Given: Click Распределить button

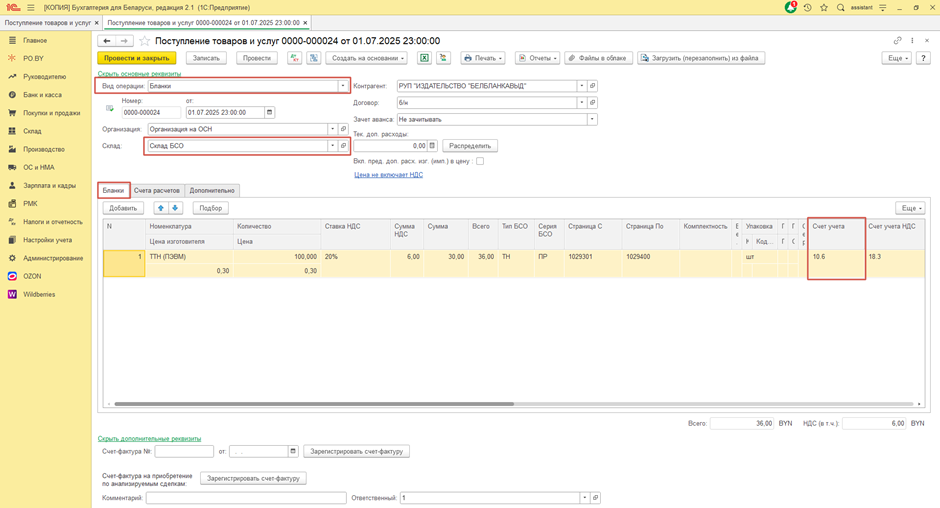Looking at the screenshot, I should pyautogui.click(x=470, y=146).
